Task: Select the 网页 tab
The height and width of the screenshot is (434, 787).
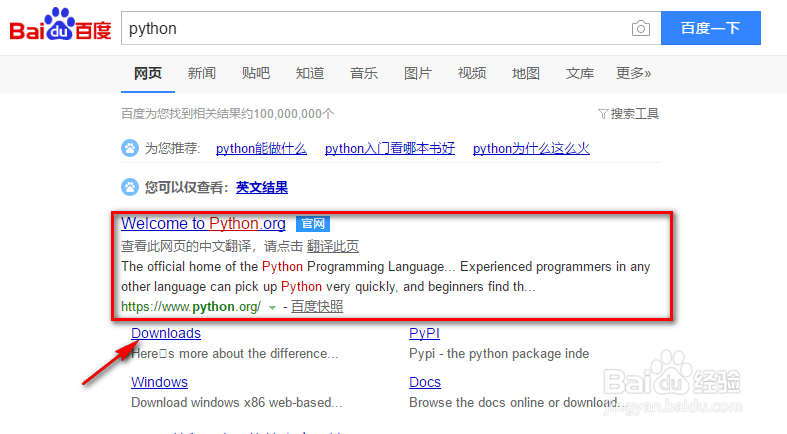Action: pyautogui.click(x=148, y=73)
